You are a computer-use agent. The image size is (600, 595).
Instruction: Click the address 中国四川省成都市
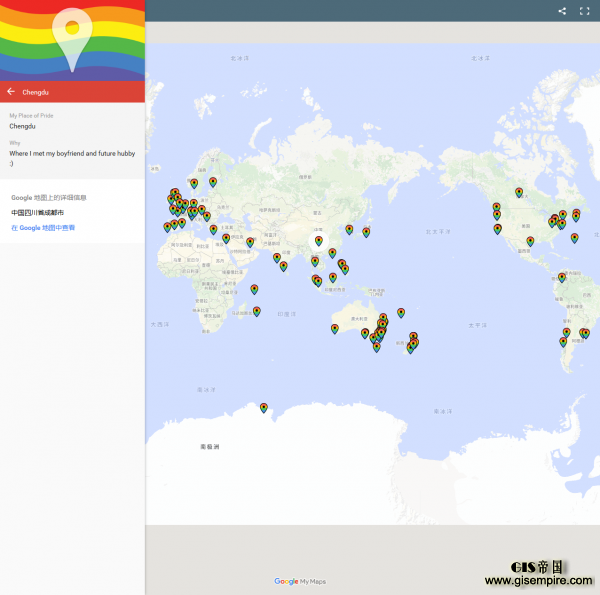(37, 213)
